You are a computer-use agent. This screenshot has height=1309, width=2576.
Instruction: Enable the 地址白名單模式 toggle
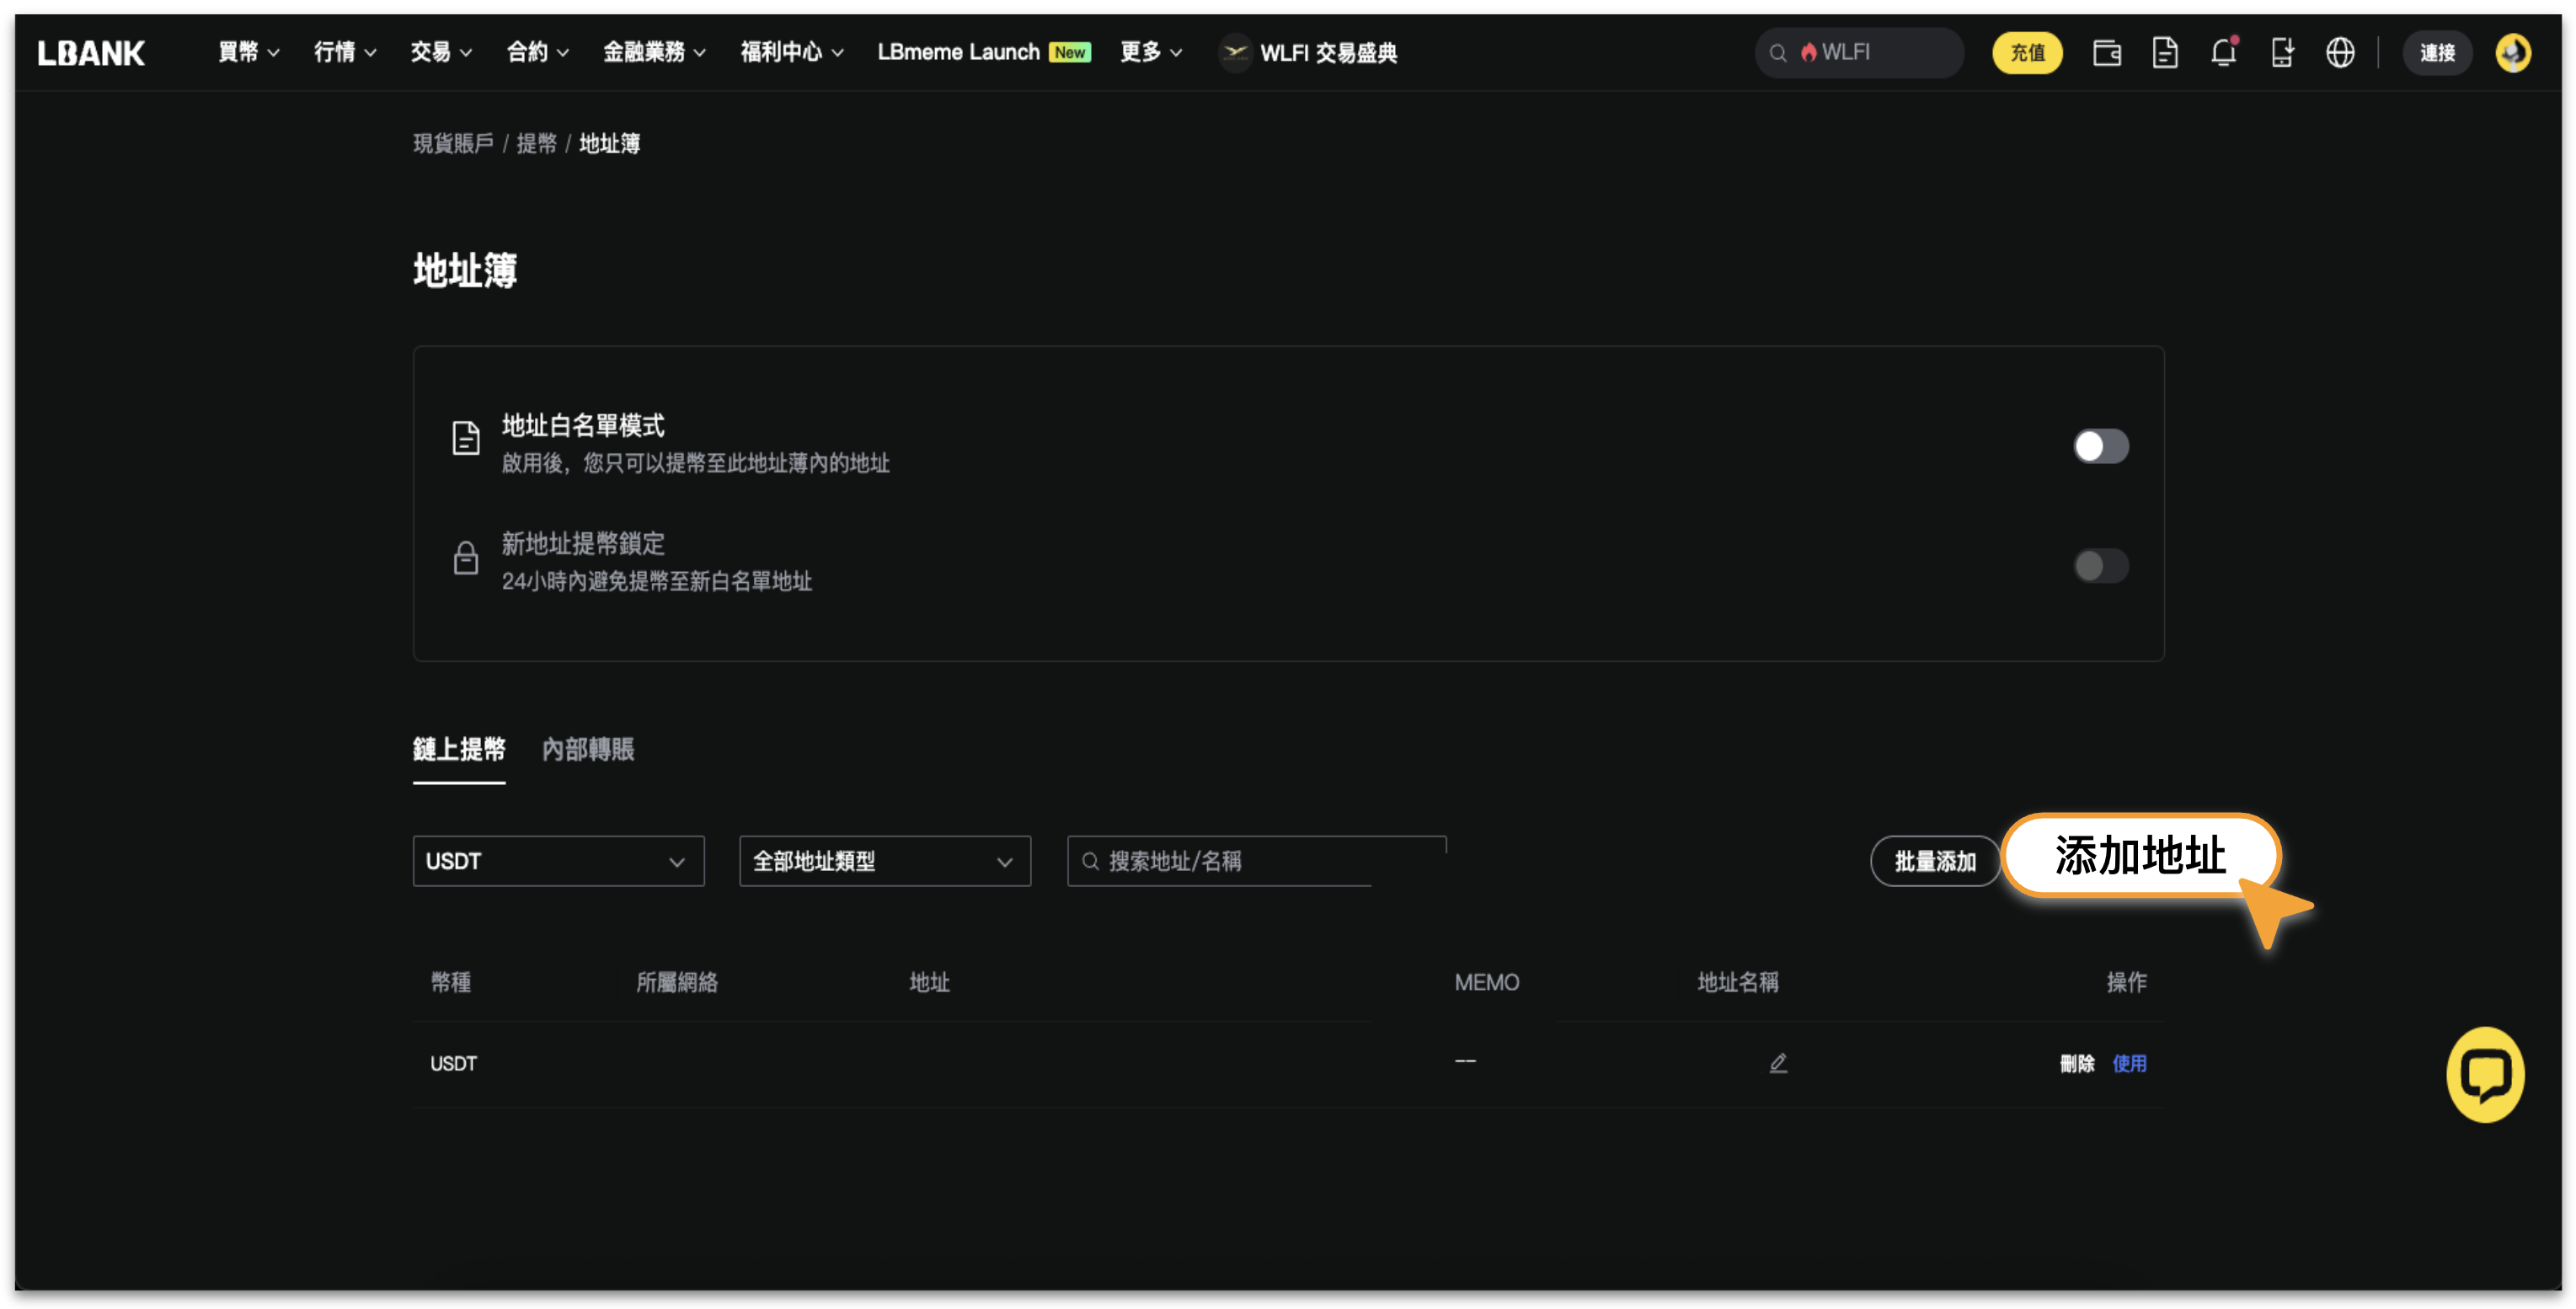pos(2100,446)
